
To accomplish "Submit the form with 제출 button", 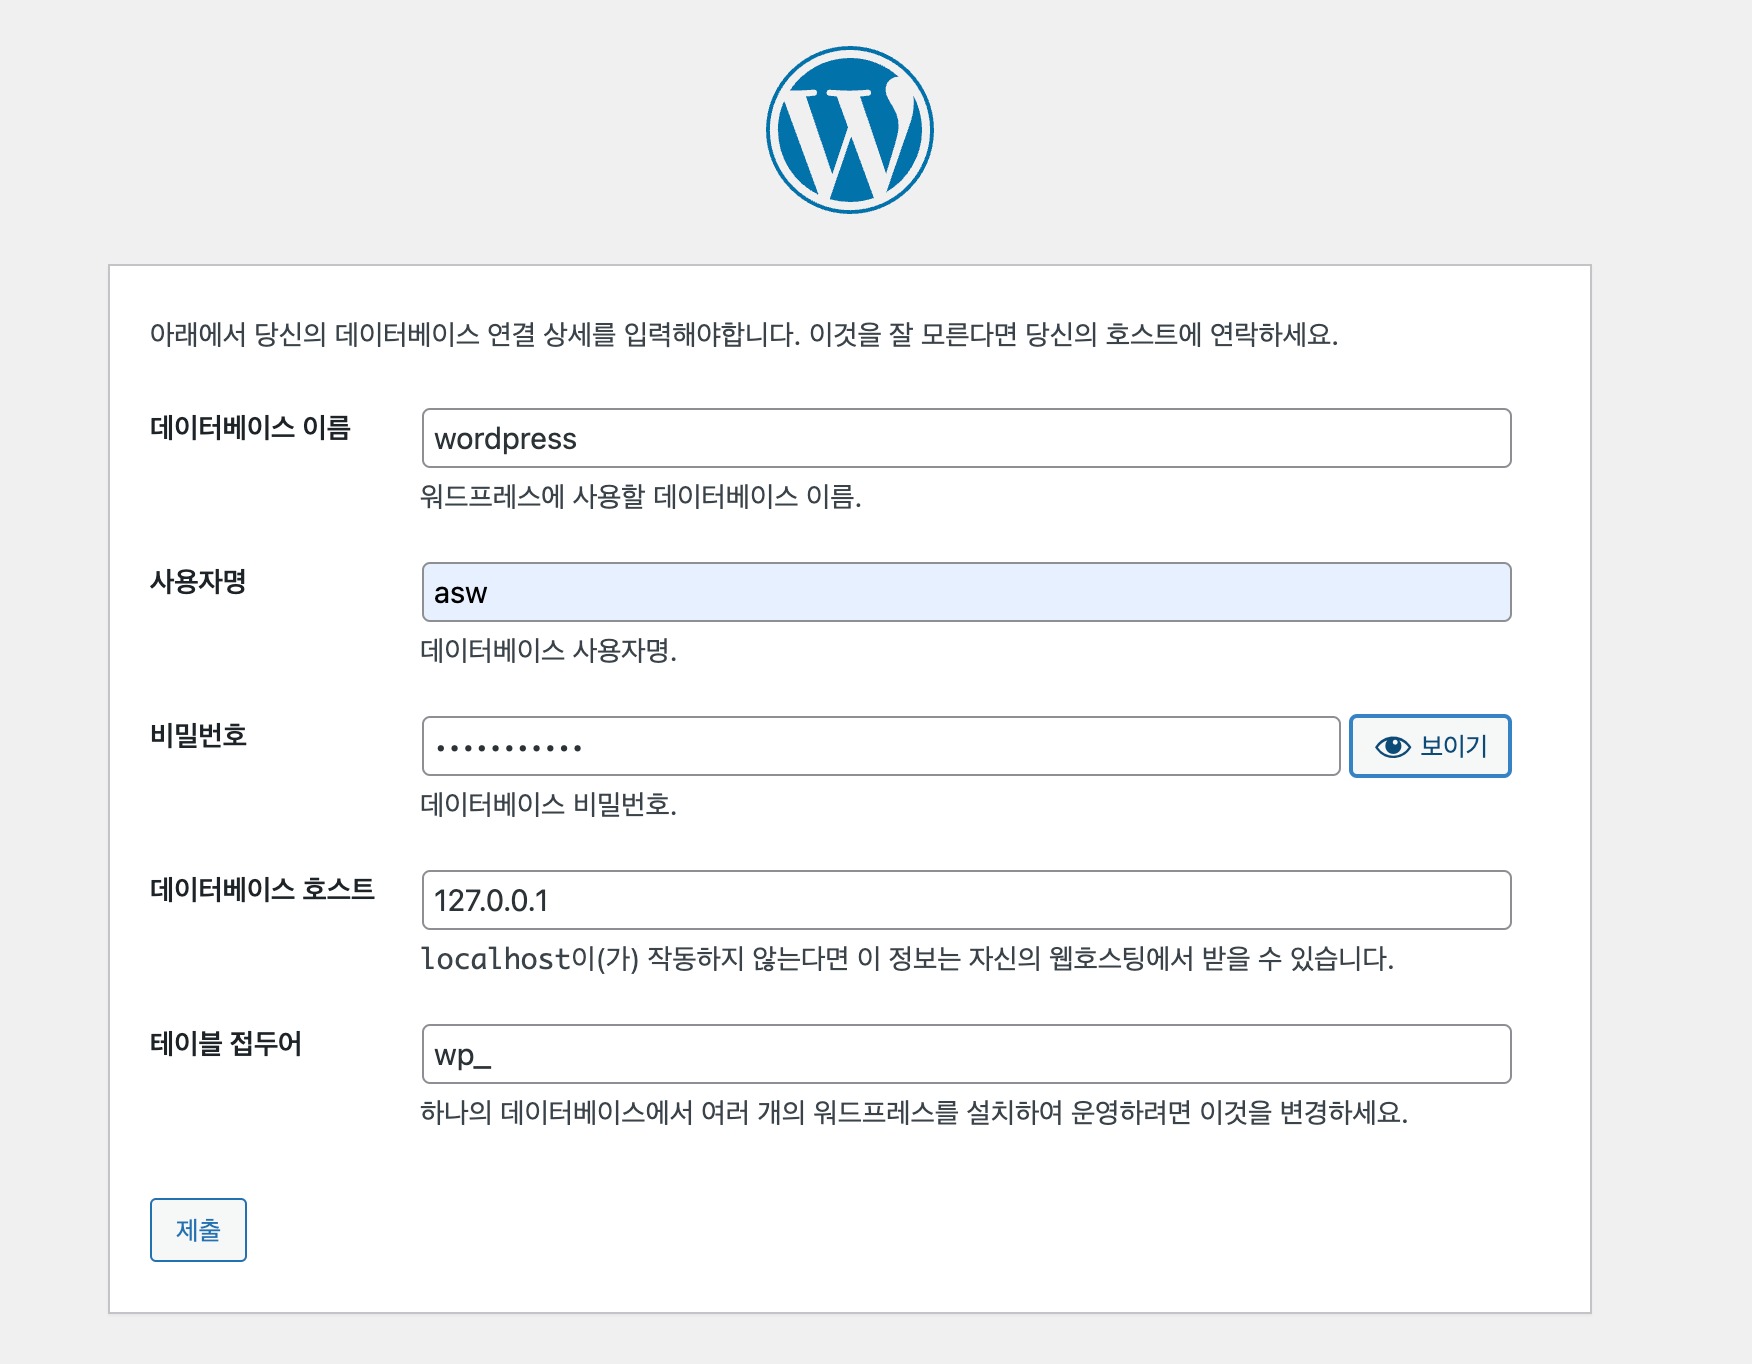I will [x=198, y=1230].
